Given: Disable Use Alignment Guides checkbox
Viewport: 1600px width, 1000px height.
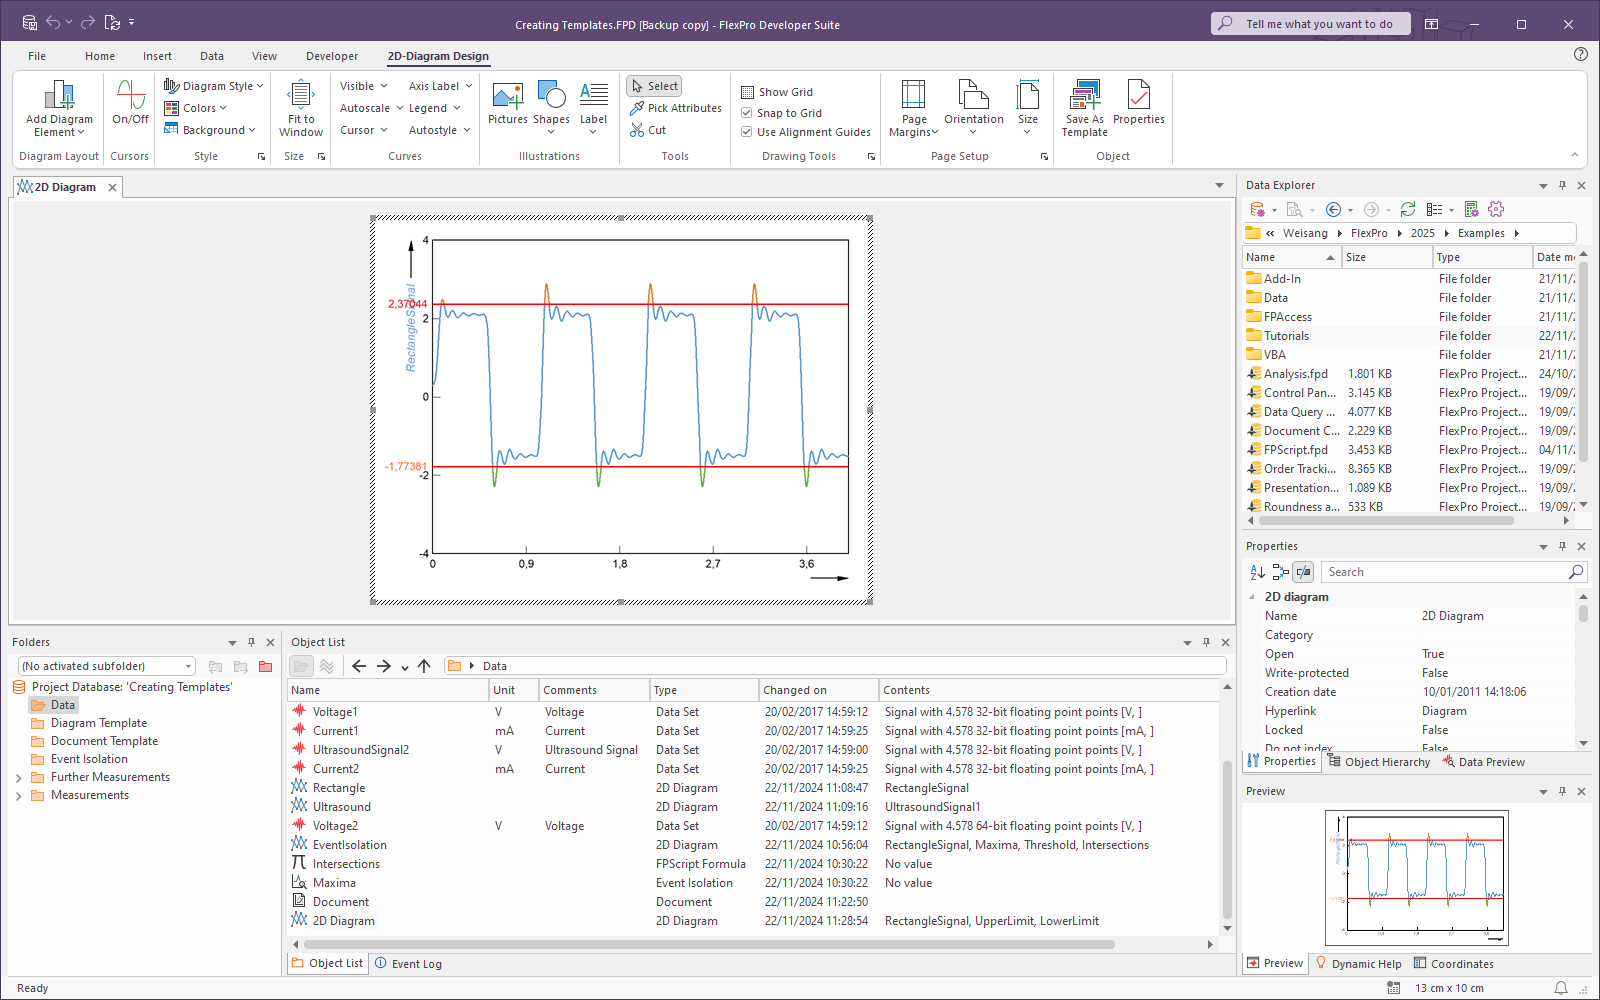Looking at the screenshot, I should click(x=747, y=132).
